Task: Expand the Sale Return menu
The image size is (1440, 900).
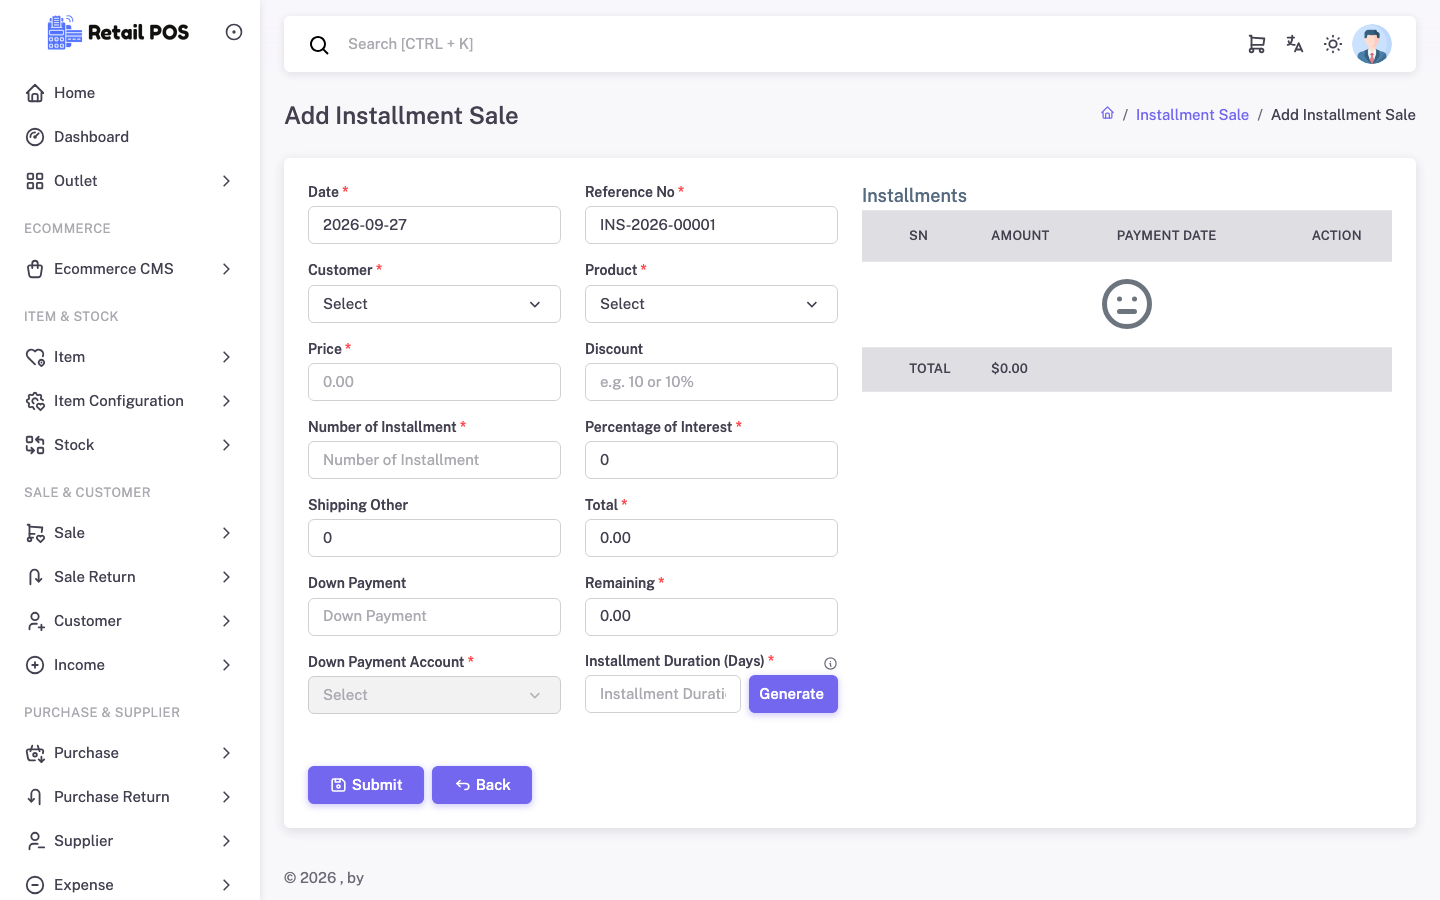Action: pyautogui.click(x=130, y=577)
